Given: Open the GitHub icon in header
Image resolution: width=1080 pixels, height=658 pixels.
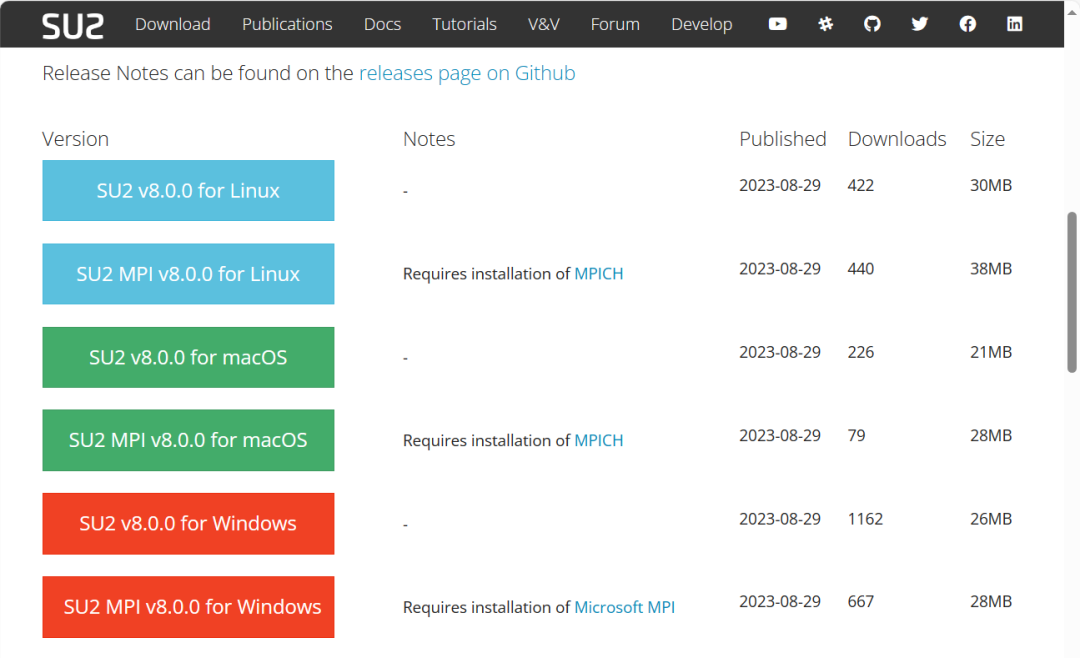Looking at the screenshot, I should click(872, 24).
